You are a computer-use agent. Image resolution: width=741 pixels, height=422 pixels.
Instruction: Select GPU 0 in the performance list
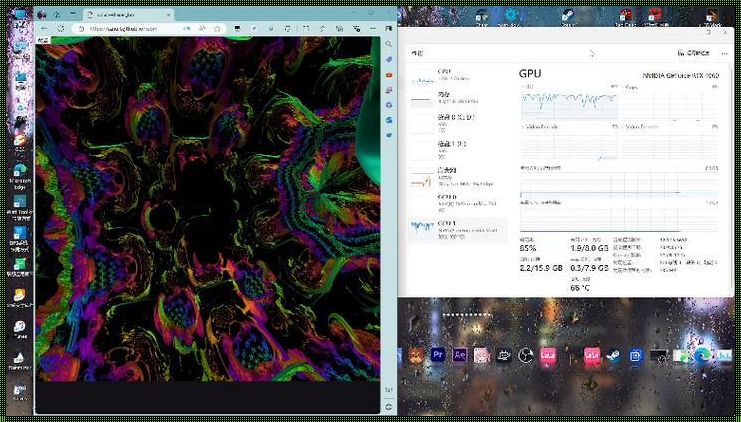coord(457,203)
